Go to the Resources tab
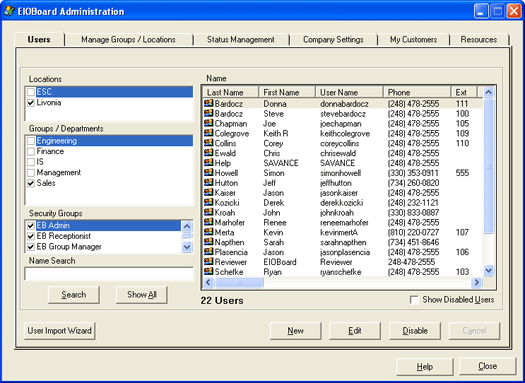This screenshot has height=383, width=525. tap(478, 40)
